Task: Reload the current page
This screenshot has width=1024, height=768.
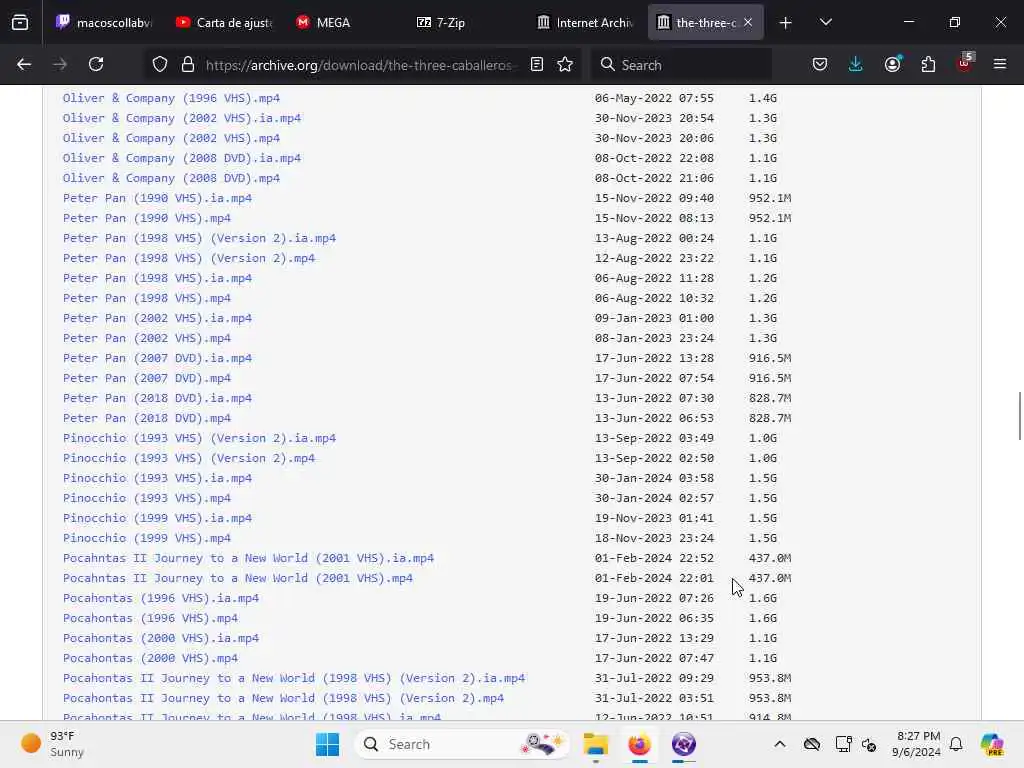Action: tap(96, 65)
